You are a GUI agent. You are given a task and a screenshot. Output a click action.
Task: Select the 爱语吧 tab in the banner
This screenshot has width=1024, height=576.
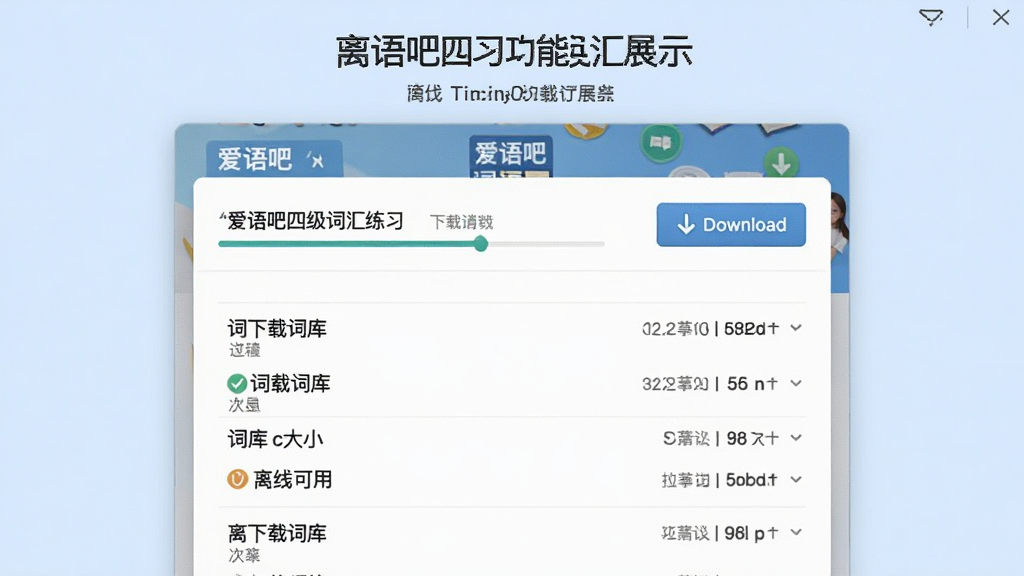(274, 159)
